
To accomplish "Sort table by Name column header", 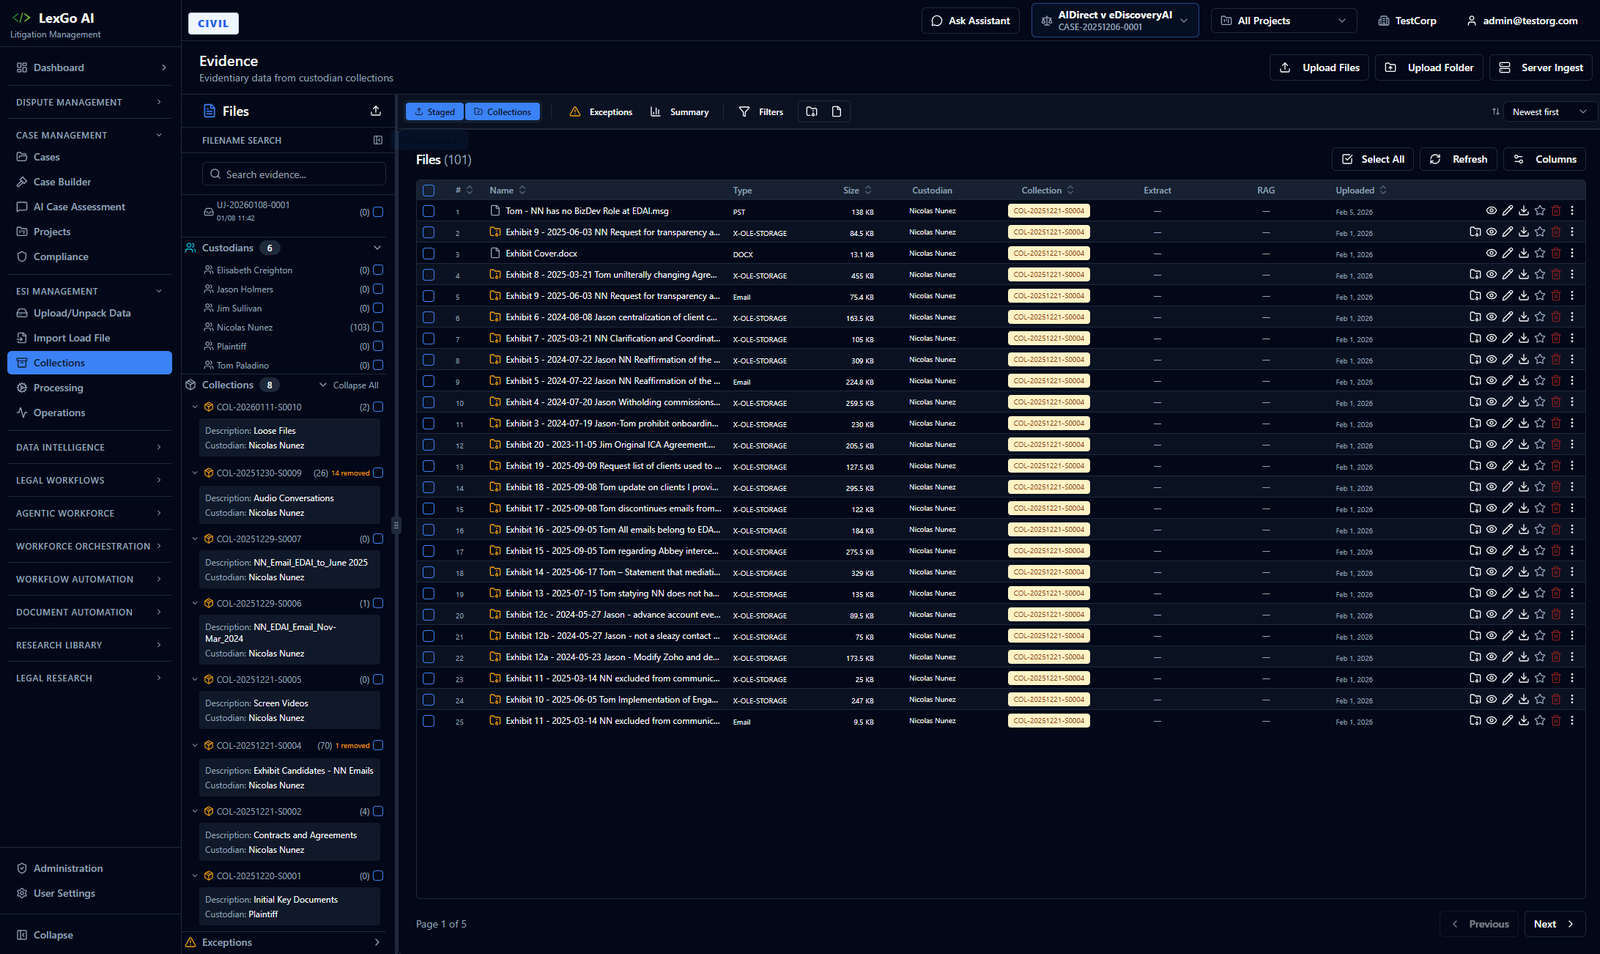I will pos(507,190).
